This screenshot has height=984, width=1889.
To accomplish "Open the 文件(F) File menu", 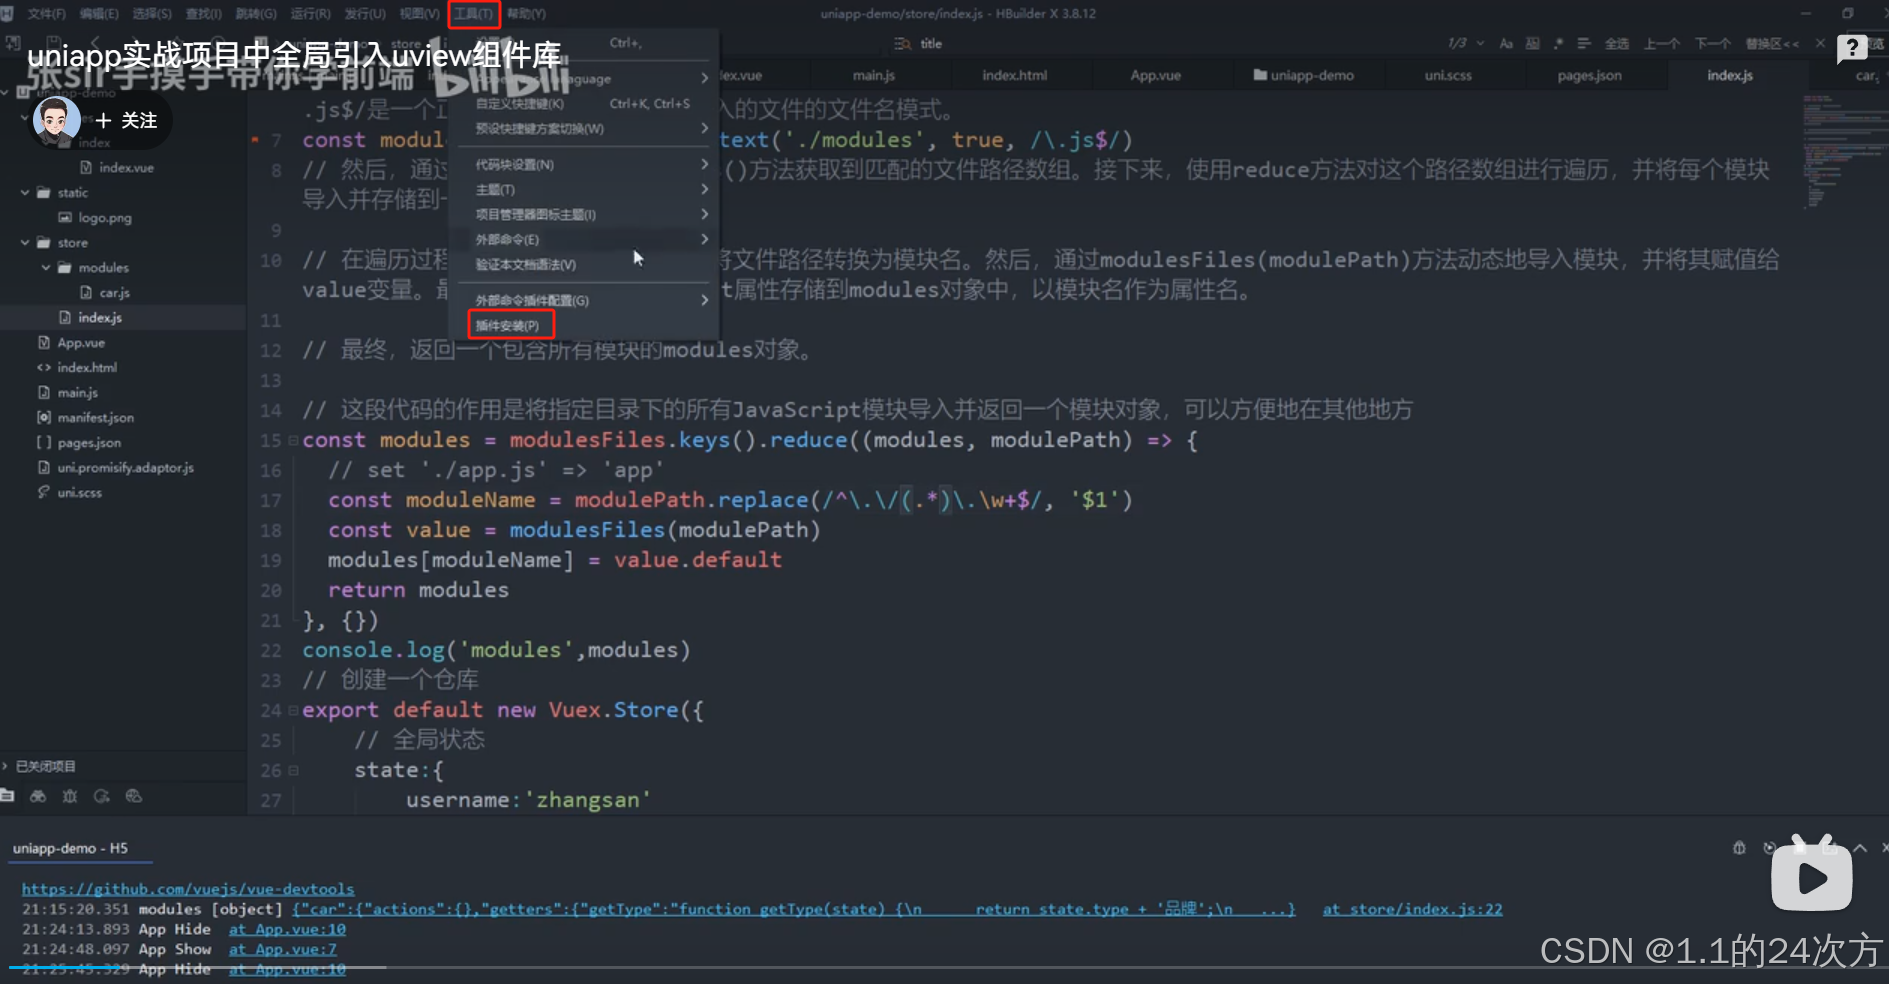I will point(47,14).
